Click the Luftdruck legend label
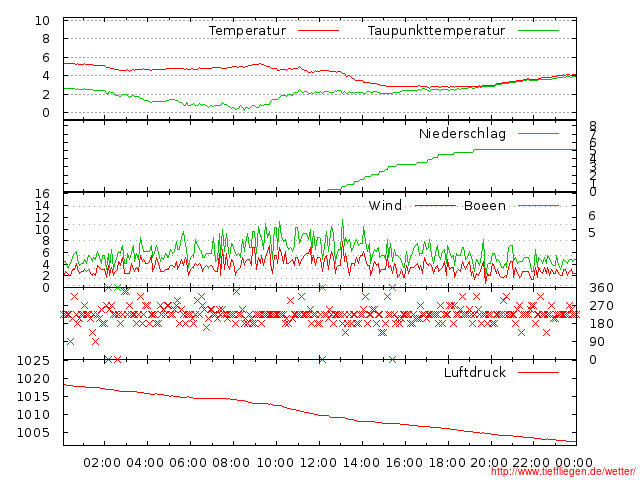 pos(475,372)
